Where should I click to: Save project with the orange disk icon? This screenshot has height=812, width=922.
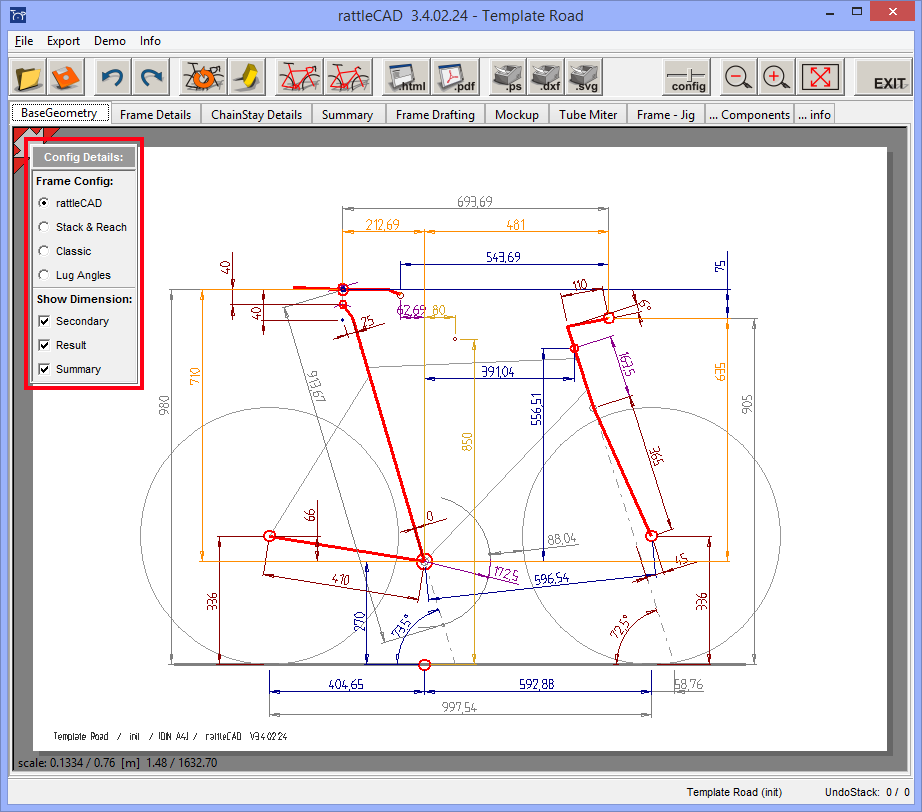pyautogui.click(x=65, y=77)
